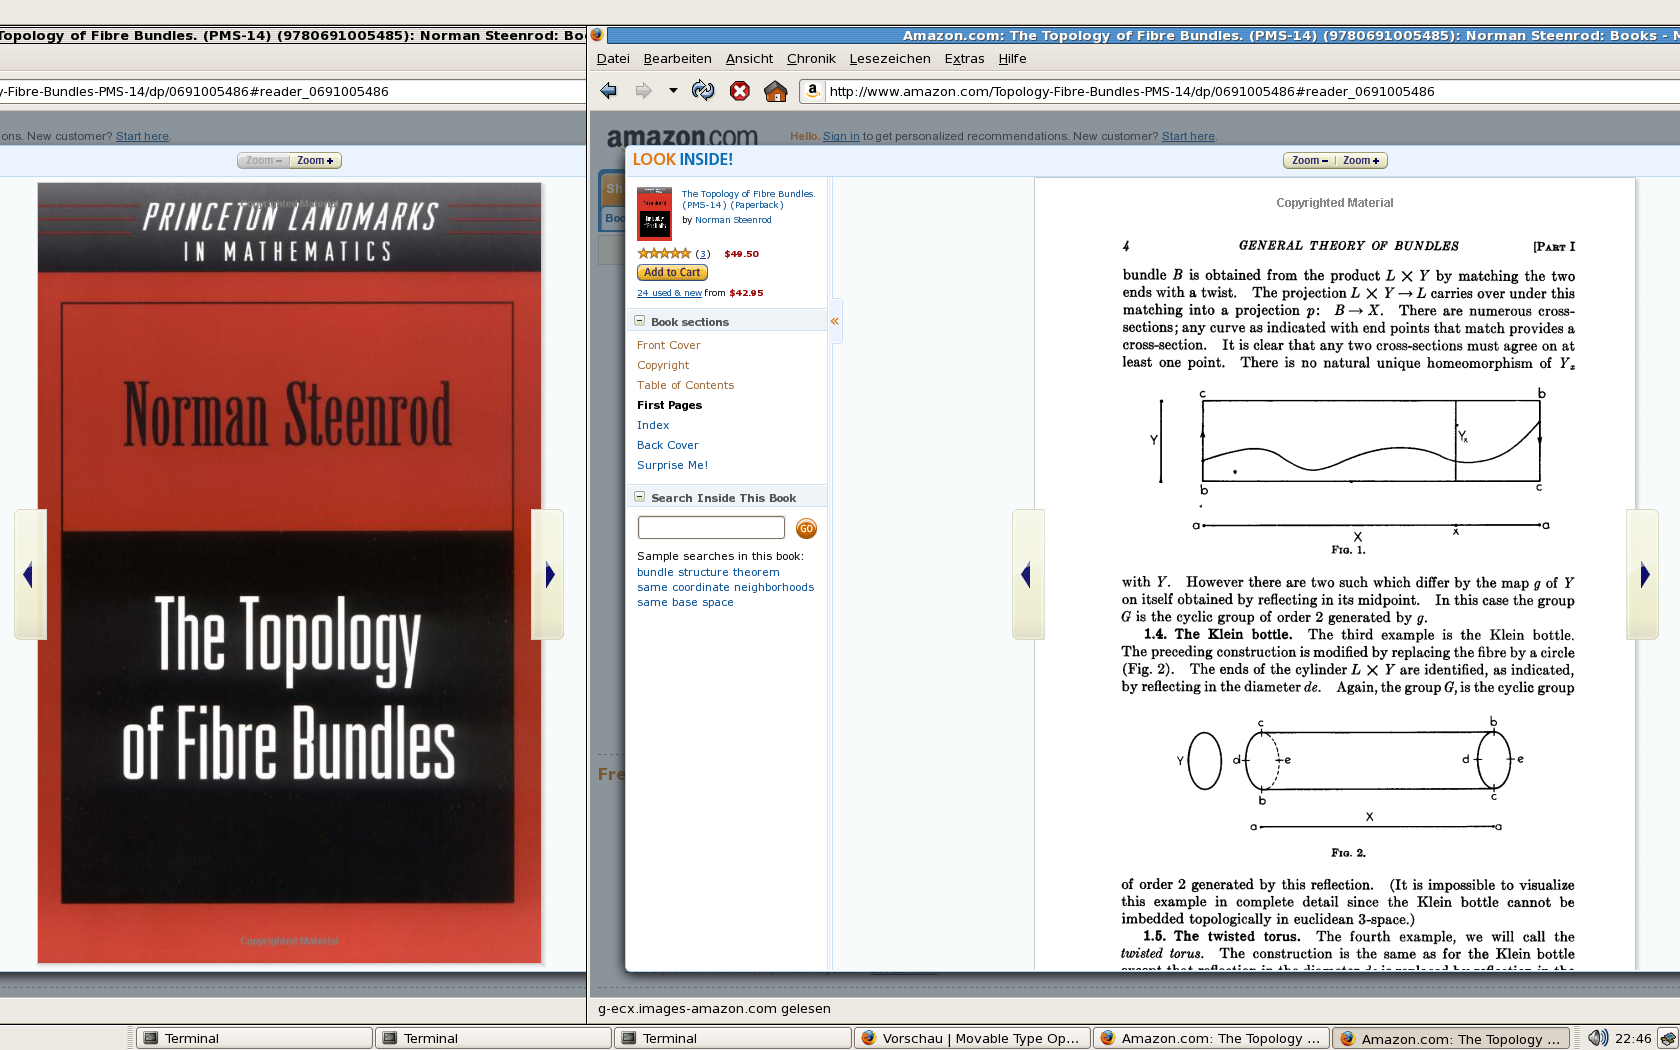Click the Reload page icon
1680x1050 pixels.
coord(703,91)
